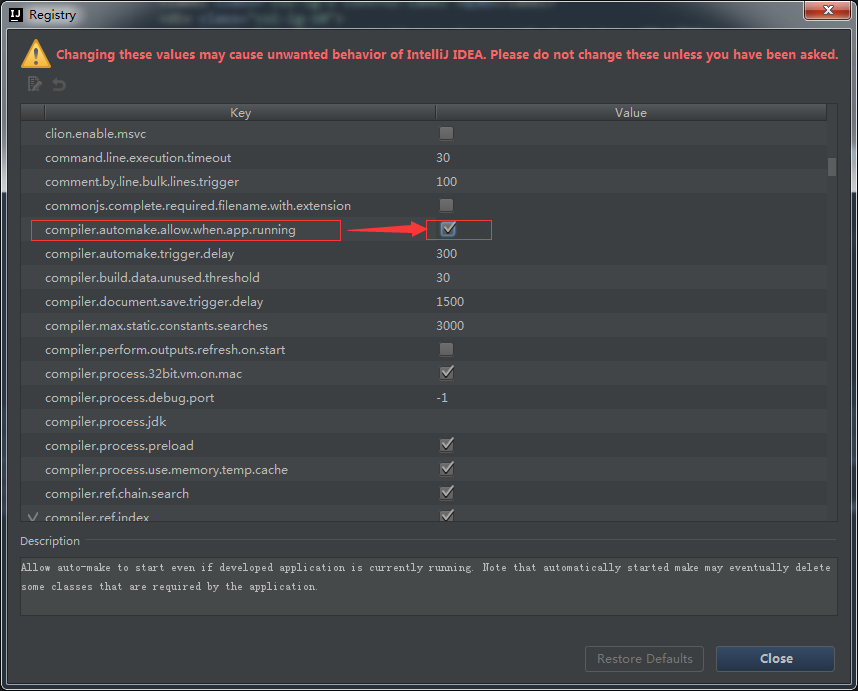858x691 pixels.
Task: Select compiler.max.static.constants.searches key
Action: tap(156, 326)
